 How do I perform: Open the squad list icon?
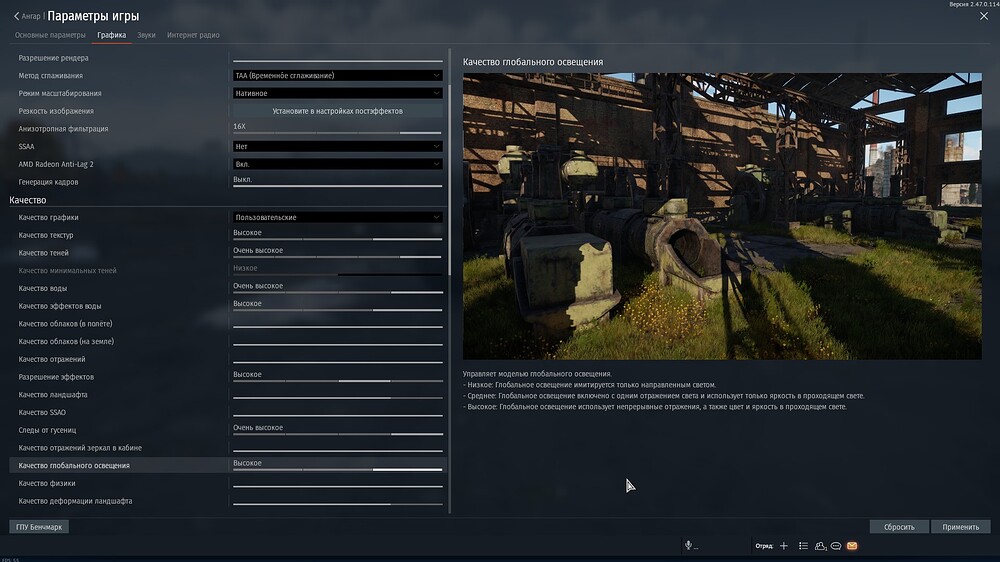803,546
